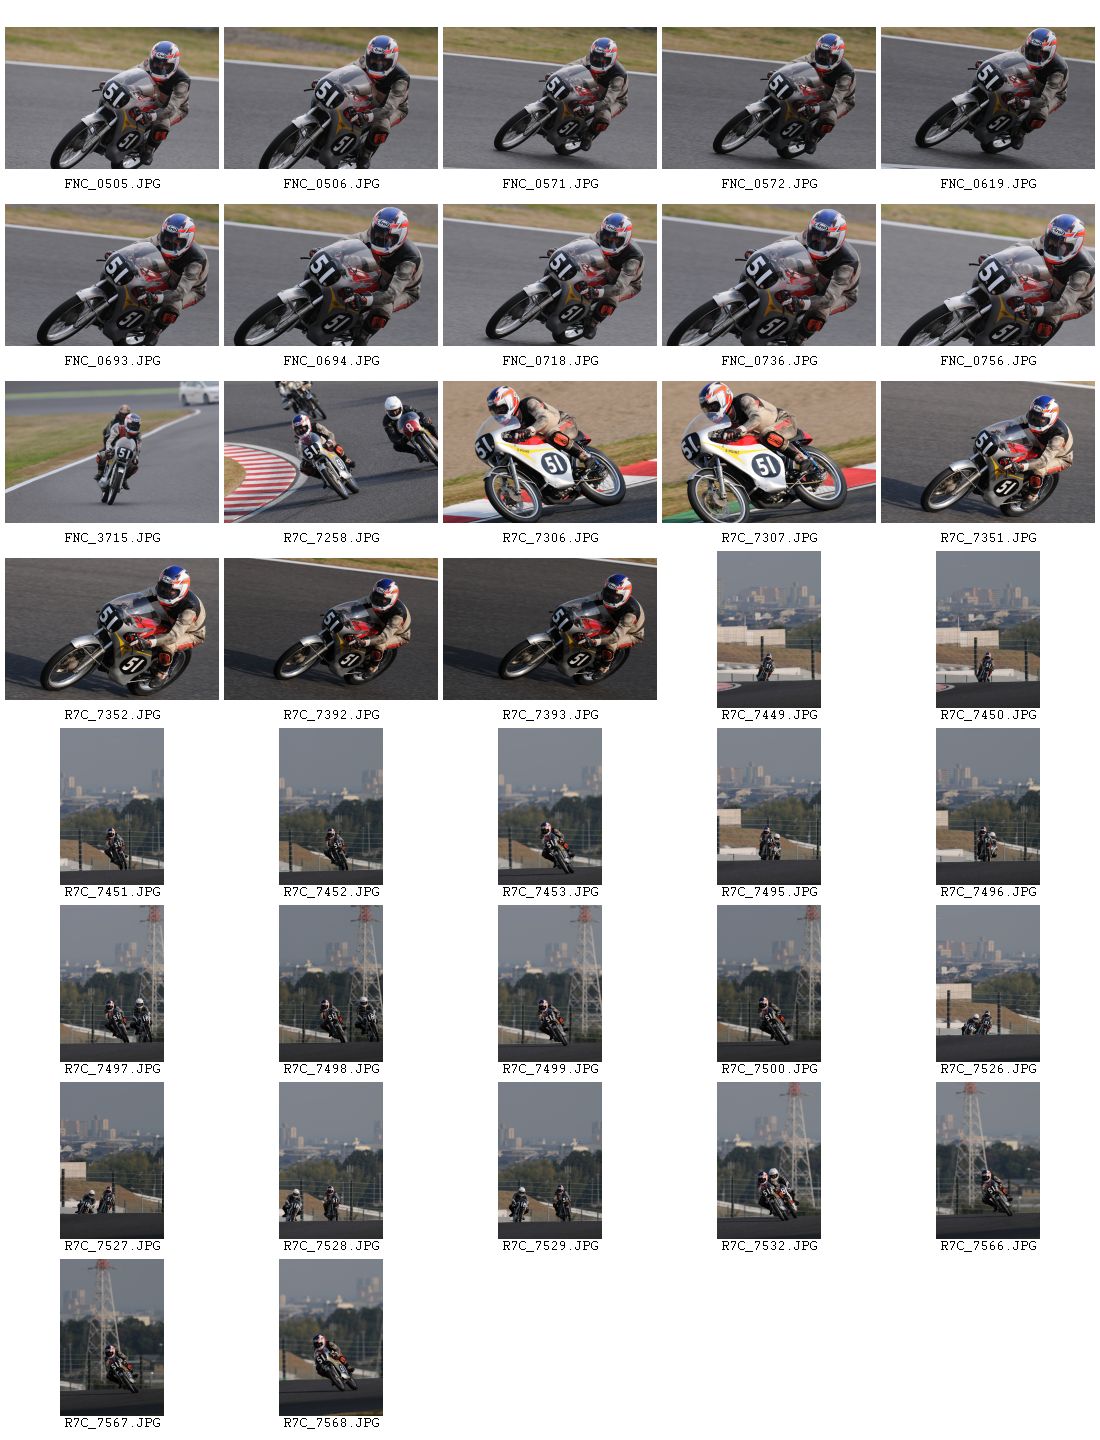The width and height of the screenshot is (1100, 1440).
Task: Select the R7C_7453.JPG photo
Action: (x=550, y=806)
